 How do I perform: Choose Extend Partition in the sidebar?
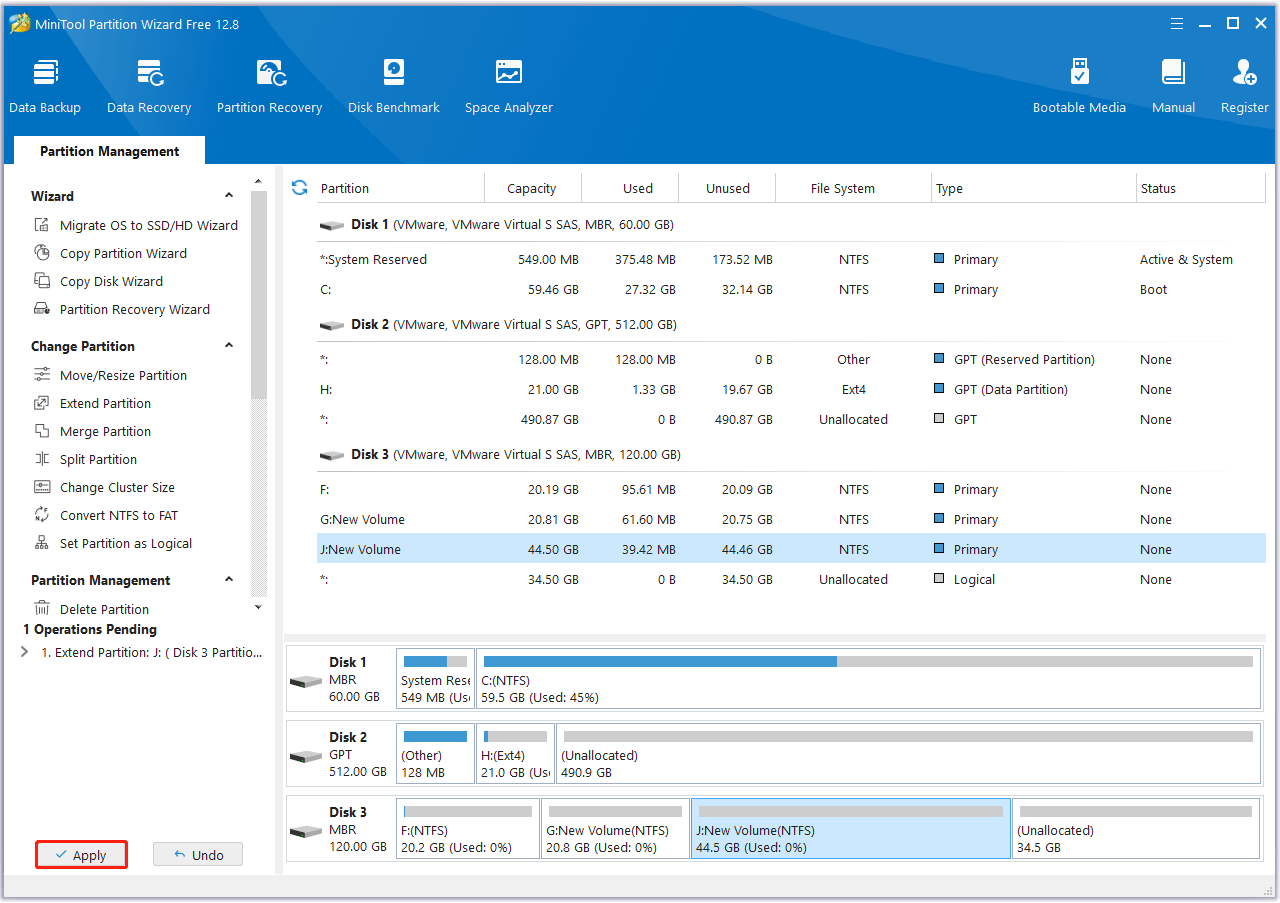coord(93,403)
